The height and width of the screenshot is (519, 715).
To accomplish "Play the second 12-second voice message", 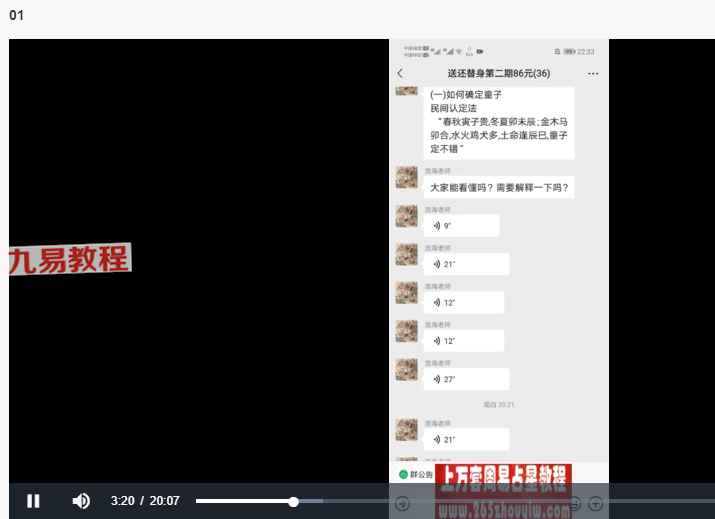I will pos(464,341).
